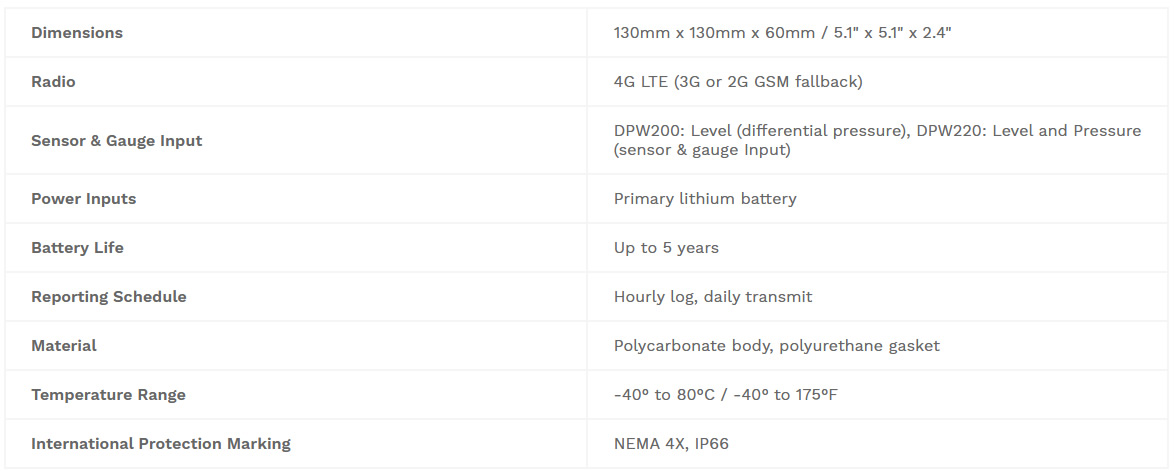Viewport: 1174px width, 471px height.
Task: Click the Reporting Schedule label
Action: coord(109,297)
